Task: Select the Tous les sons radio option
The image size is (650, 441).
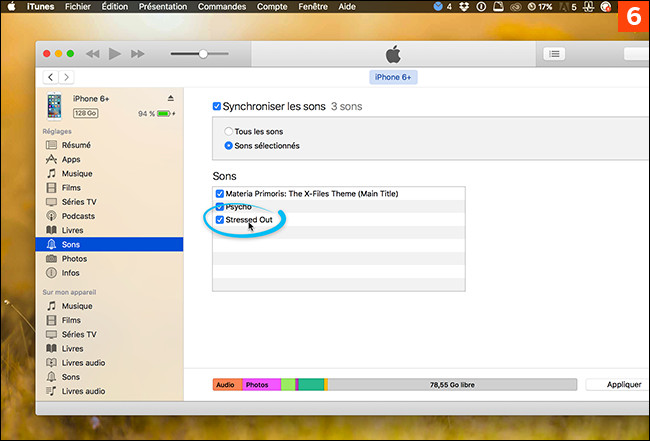Action: 229,131
